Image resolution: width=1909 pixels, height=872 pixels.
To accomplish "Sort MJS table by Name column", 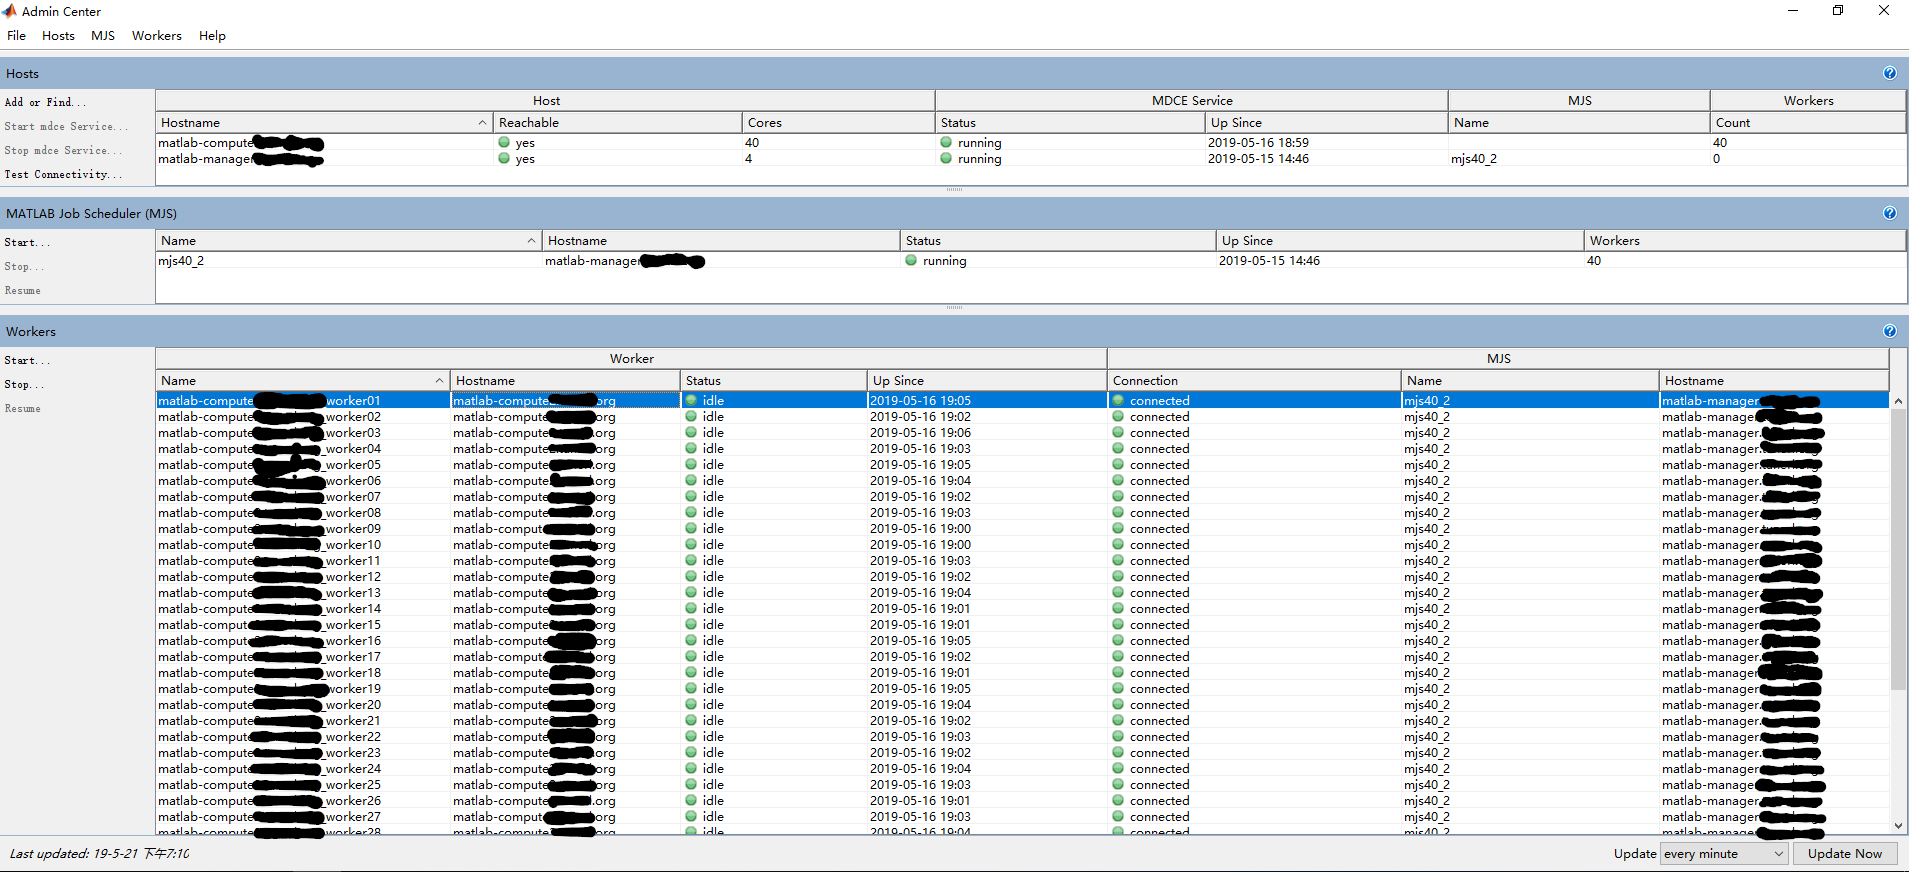I will pyautogui.click(x=348, y=240).
